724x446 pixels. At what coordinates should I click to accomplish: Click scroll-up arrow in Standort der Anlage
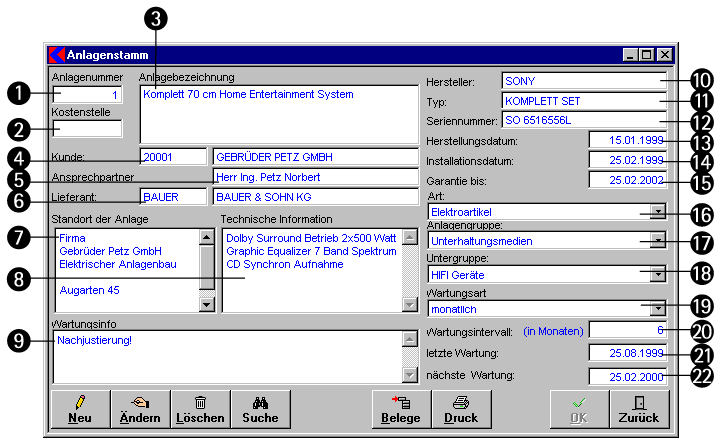coord(206,237)
